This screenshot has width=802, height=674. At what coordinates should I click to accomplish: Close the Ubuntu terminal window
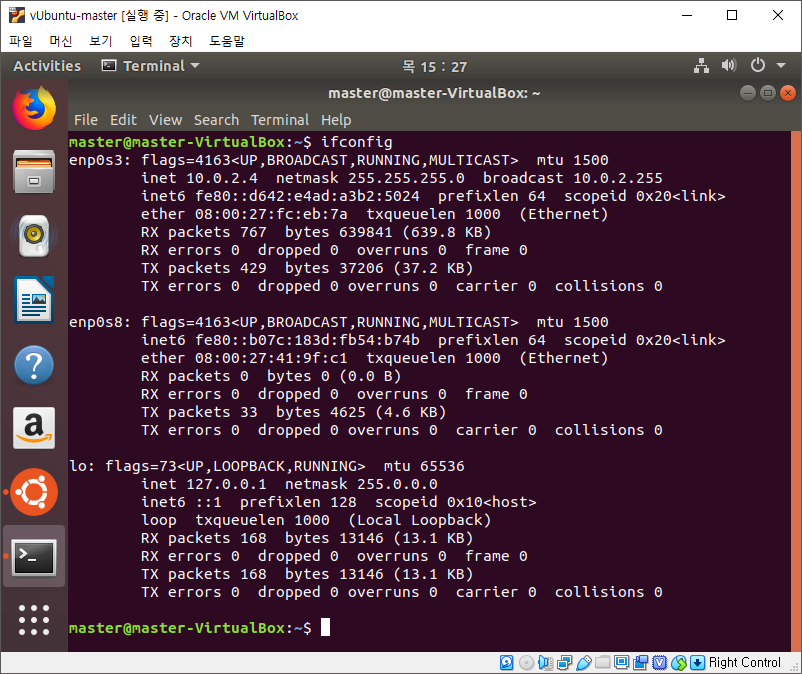click(788, 93)
